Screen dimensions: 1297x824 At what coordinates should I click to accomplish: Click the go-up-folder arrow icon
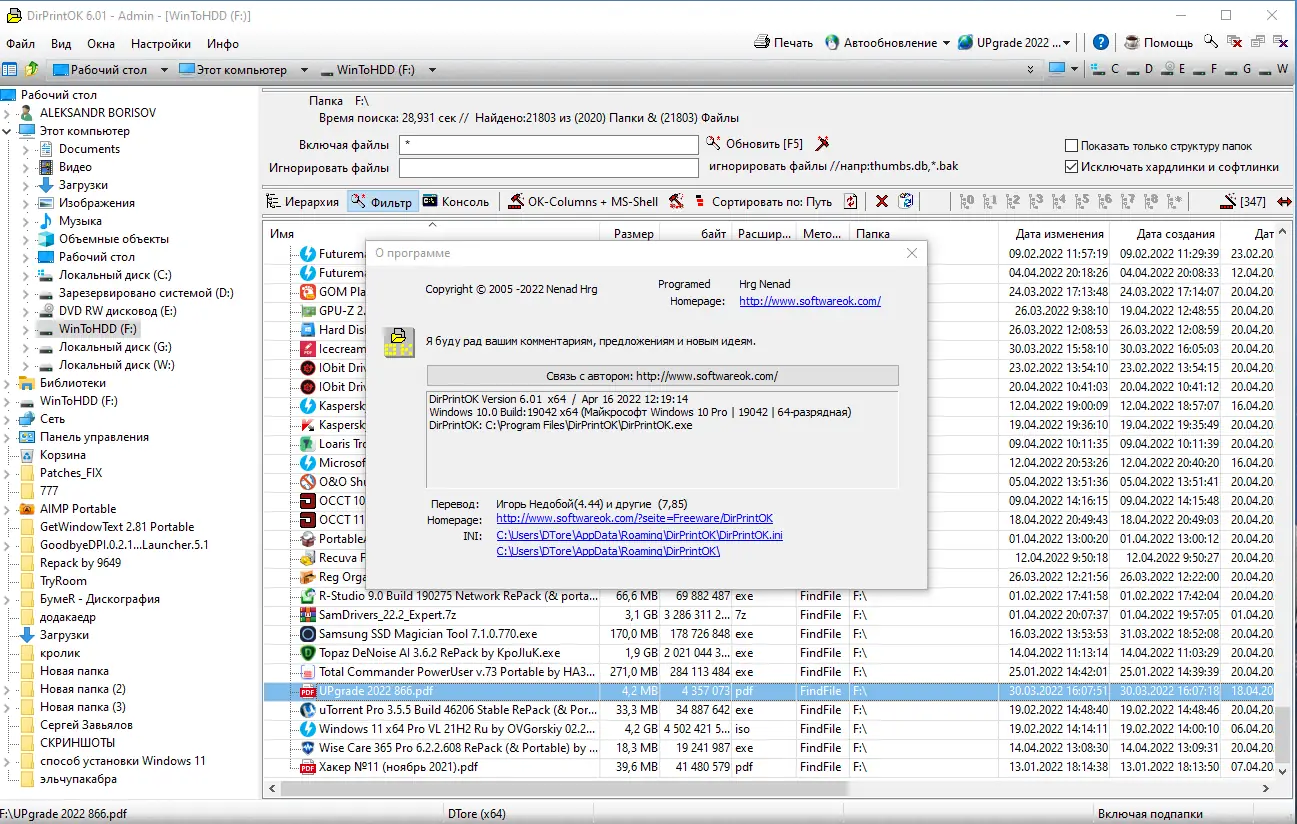coord(32,70)
